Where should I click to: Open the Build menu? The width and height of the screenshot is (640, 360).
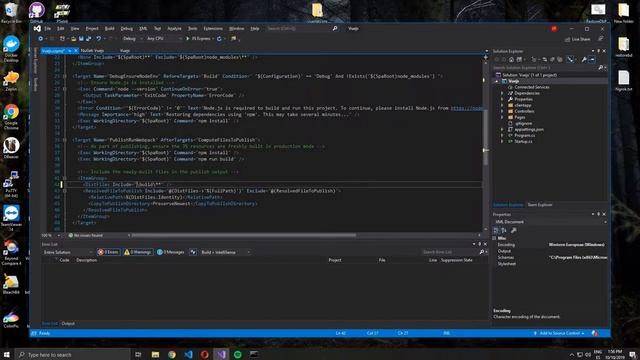coord(109,29)
